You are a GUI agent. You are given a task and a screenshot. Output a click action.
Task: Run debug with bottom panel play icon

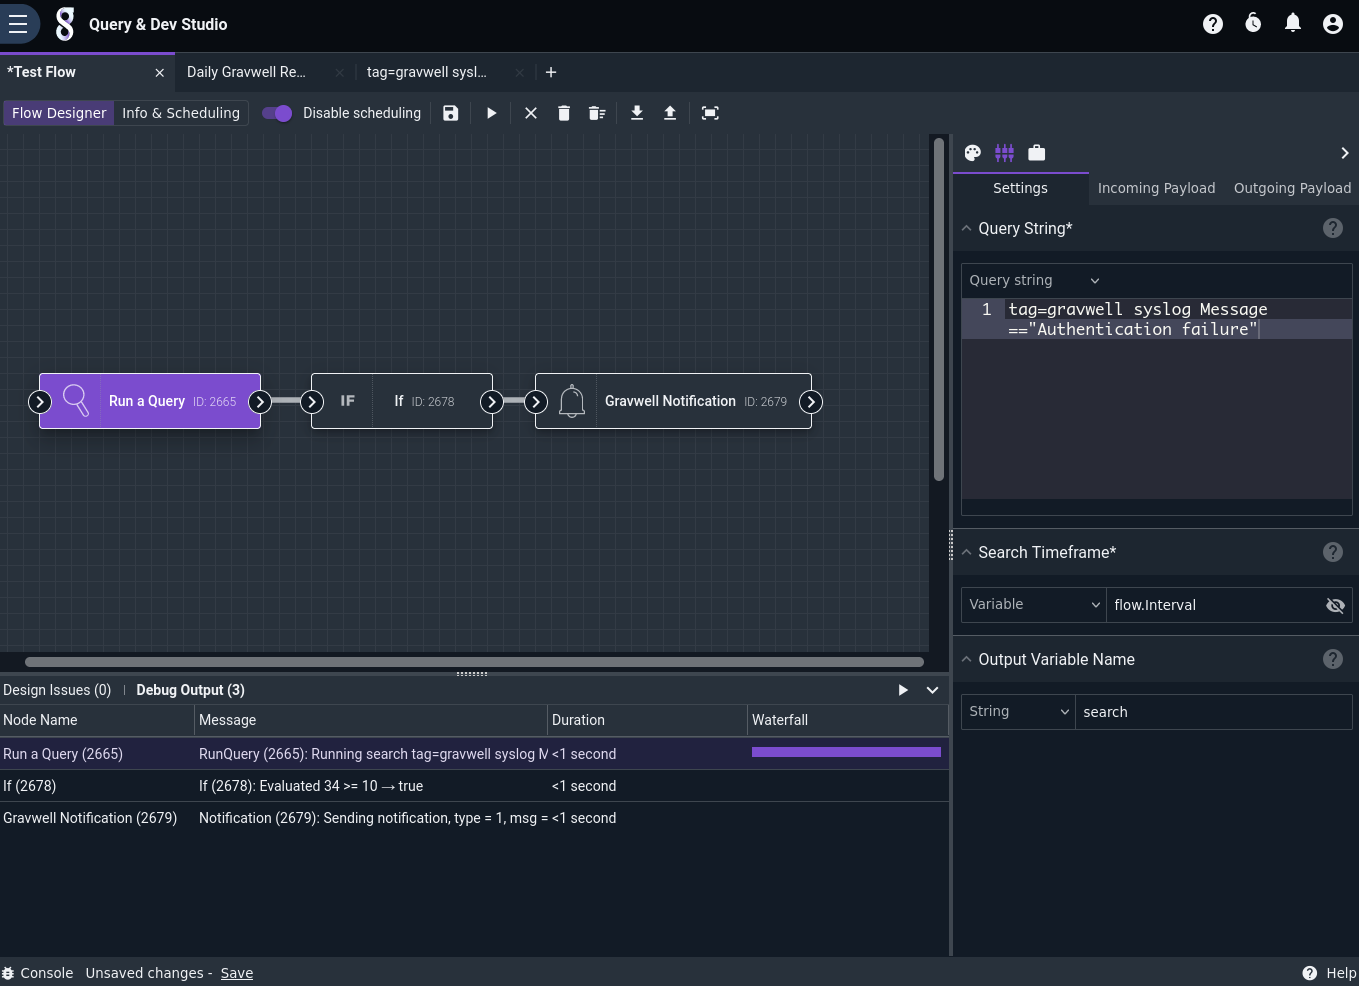903,690
